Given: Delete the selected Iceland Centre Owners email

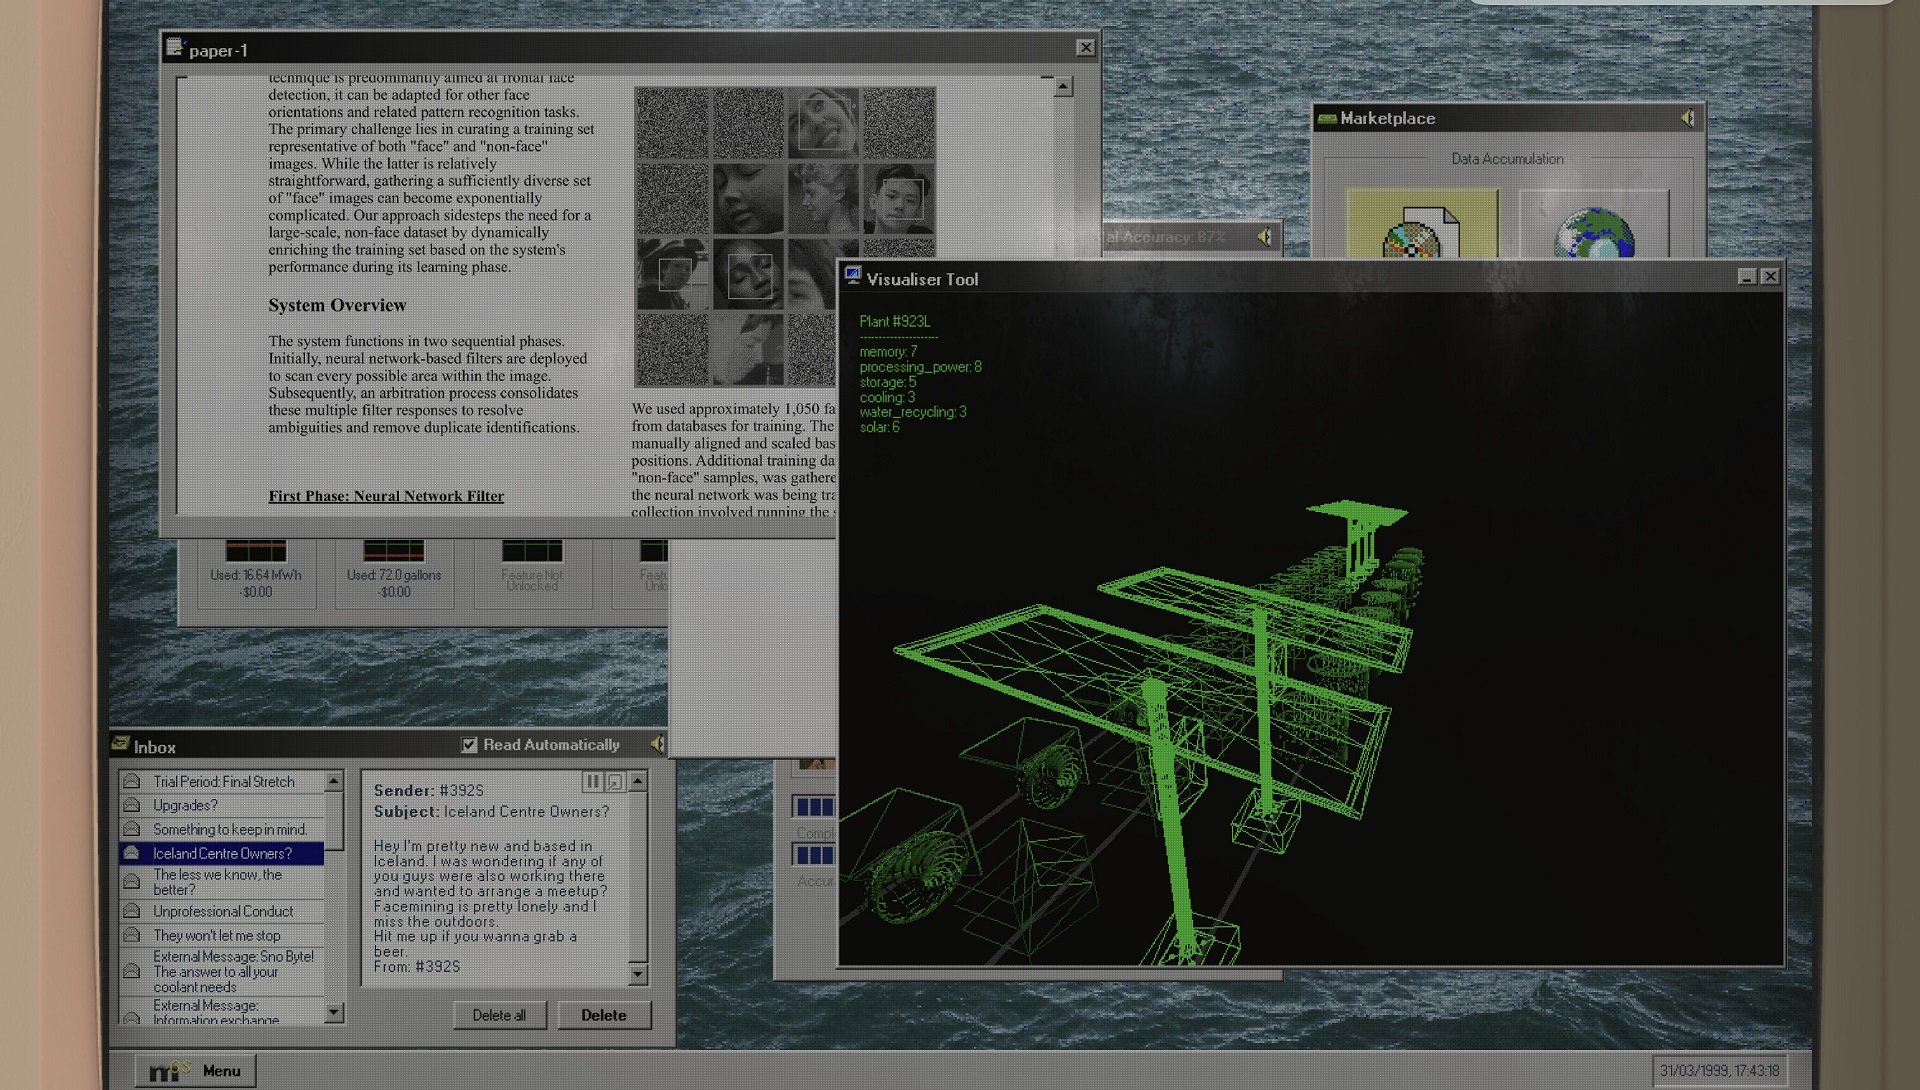Looking at the screenshot, I should tap(604, 1015).
